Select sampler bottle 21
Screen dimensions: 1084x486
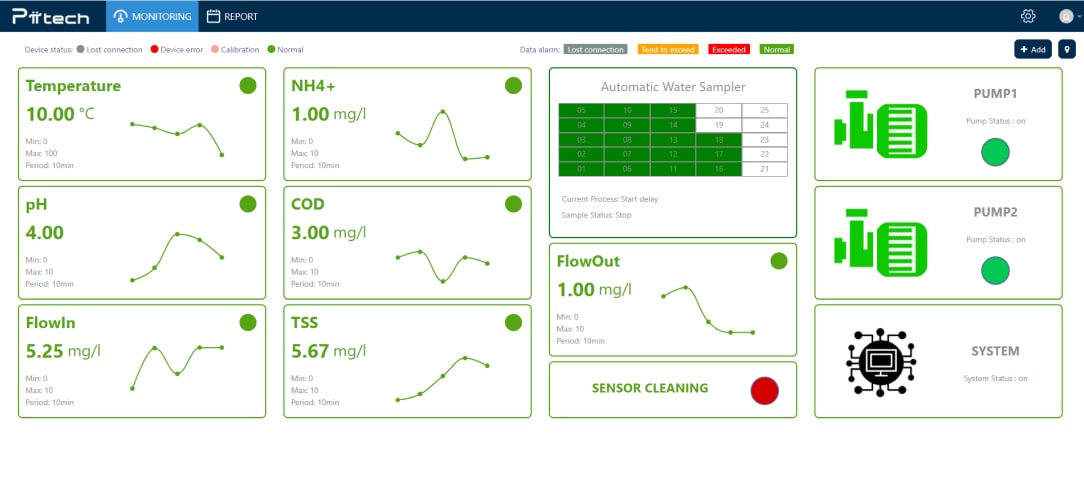pos(765,169)
